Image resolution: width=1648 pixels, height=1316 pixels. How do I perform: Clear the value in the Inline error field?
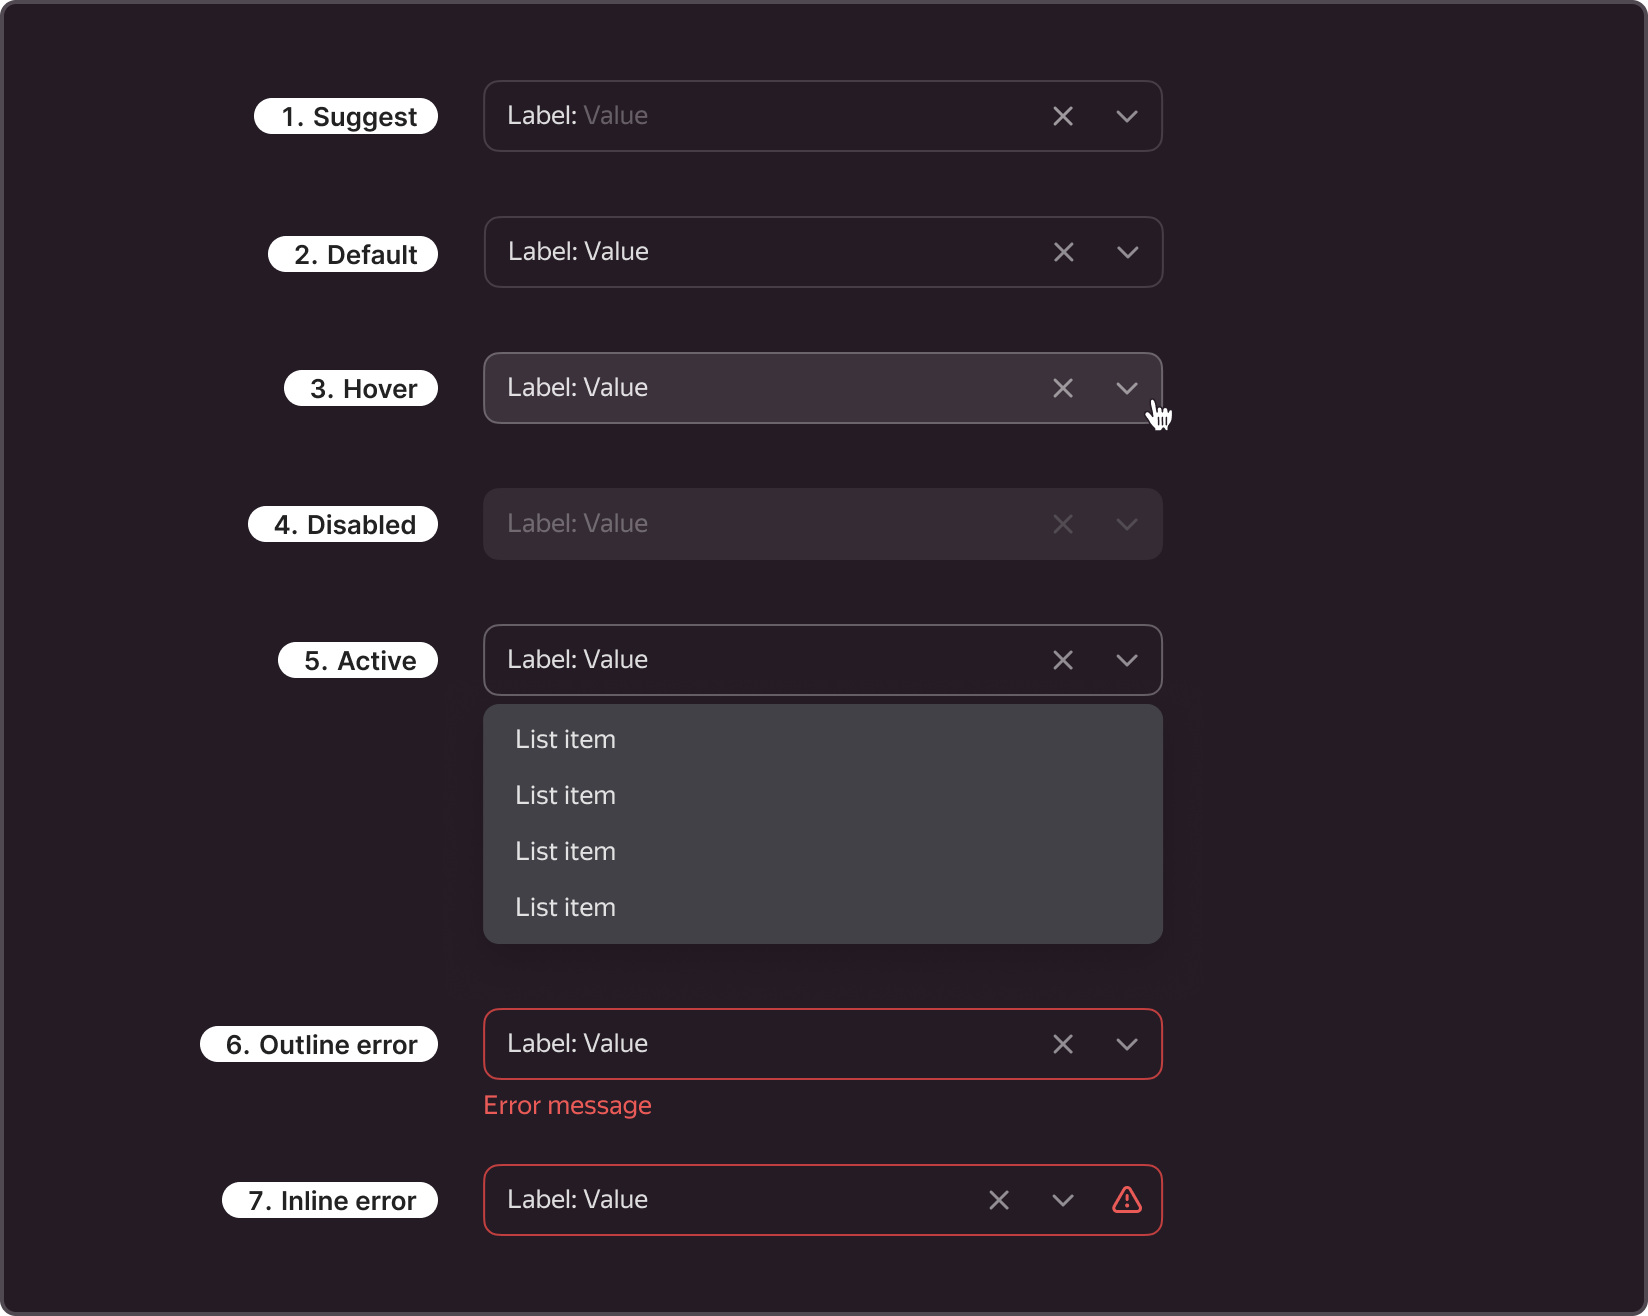coord(999,1200)
